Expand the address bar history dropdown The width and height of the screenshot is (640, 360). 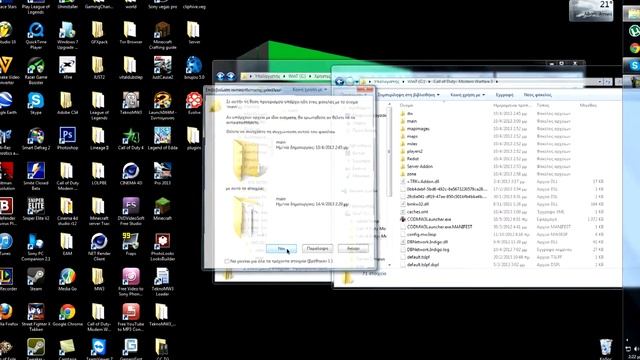(600, 82)
